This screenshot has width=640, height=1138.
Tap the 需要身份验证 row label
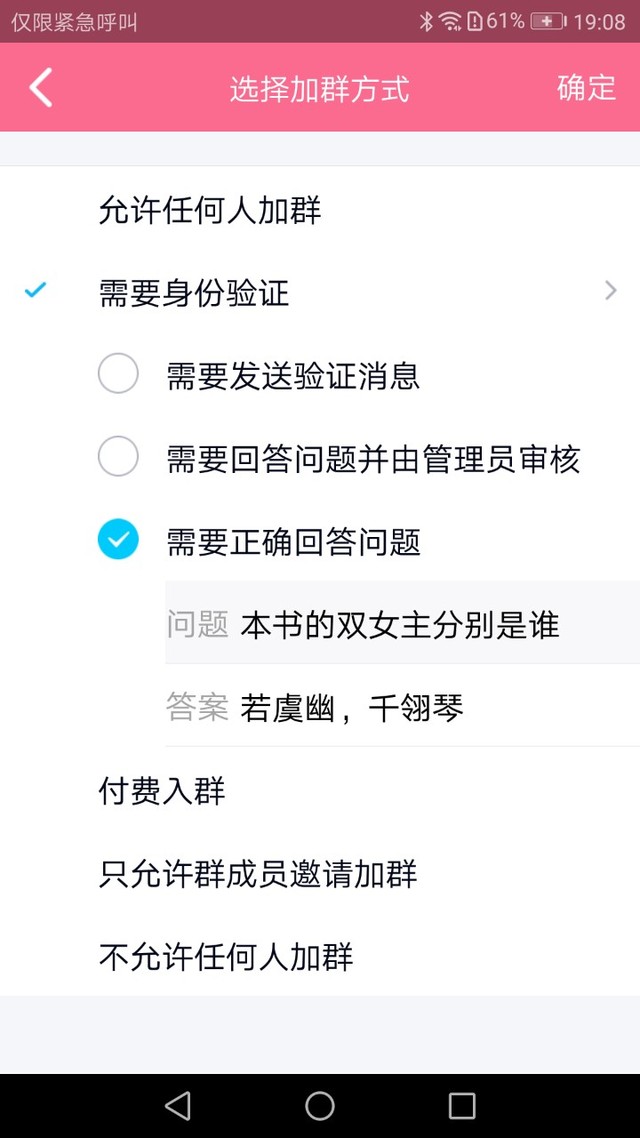[x=194, y=294]
